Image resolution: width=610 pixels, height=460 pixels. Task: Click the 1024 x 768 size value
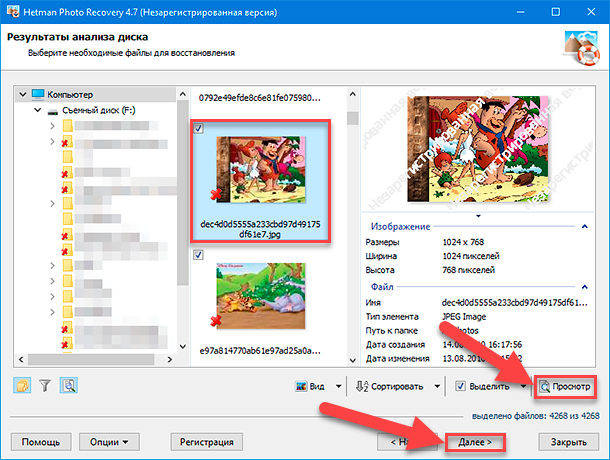(x=463, y=242)
